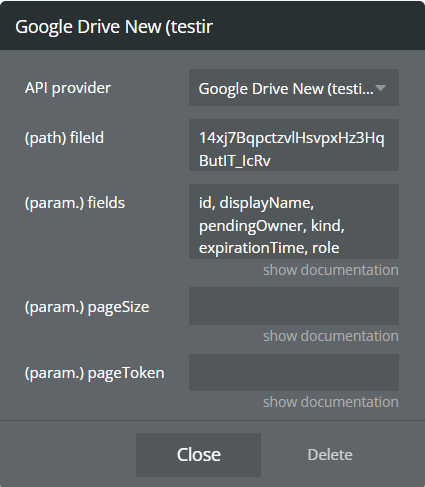Screen dimensions: 425x487
Task: Click the dropdown arrow next to Google Drive New
Action: point(380,88)
